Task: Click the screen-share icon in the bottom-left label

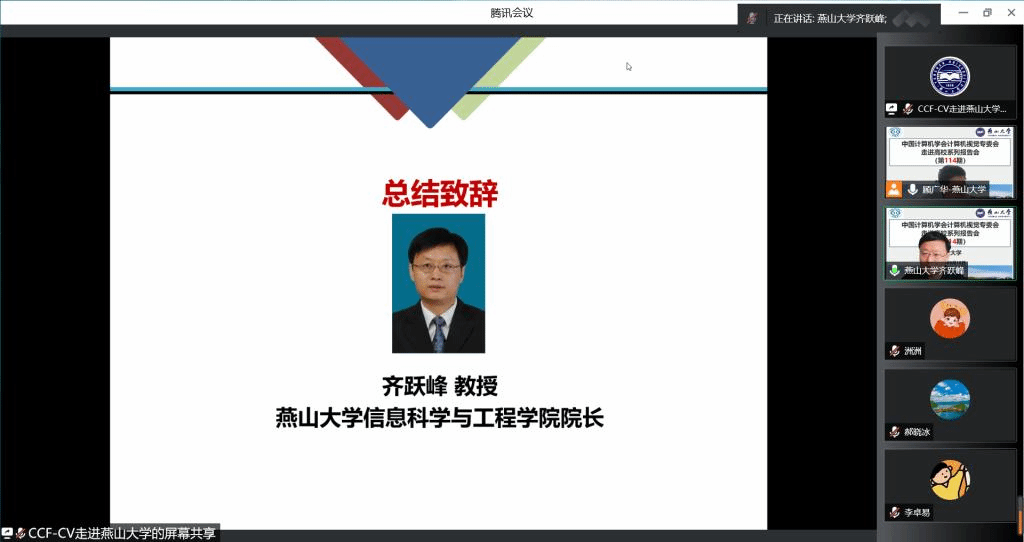Action: [x=7, y=534]
